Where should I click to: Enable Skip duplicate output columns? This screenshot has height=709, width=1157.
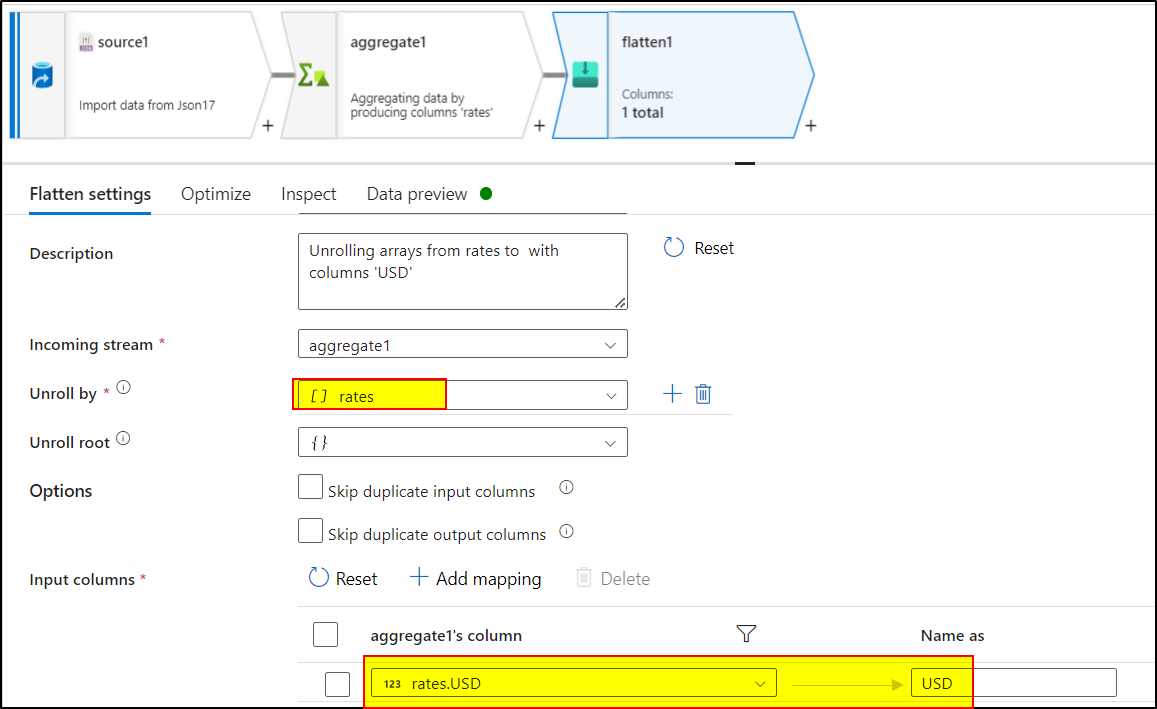[310, 531]
